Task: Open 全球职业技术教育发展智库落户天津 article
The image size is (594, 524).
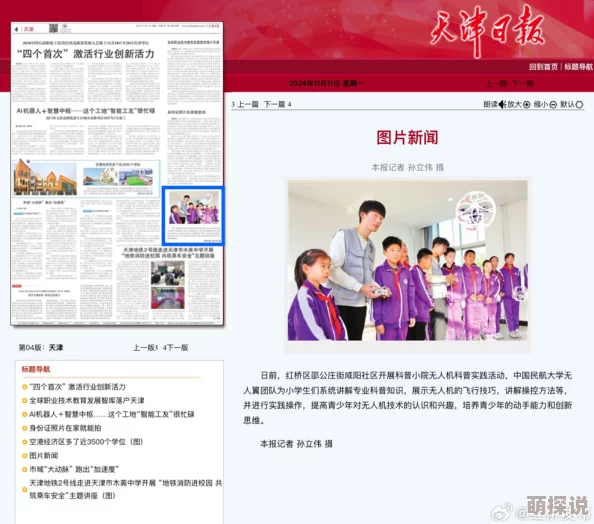Action: [87, 400]
